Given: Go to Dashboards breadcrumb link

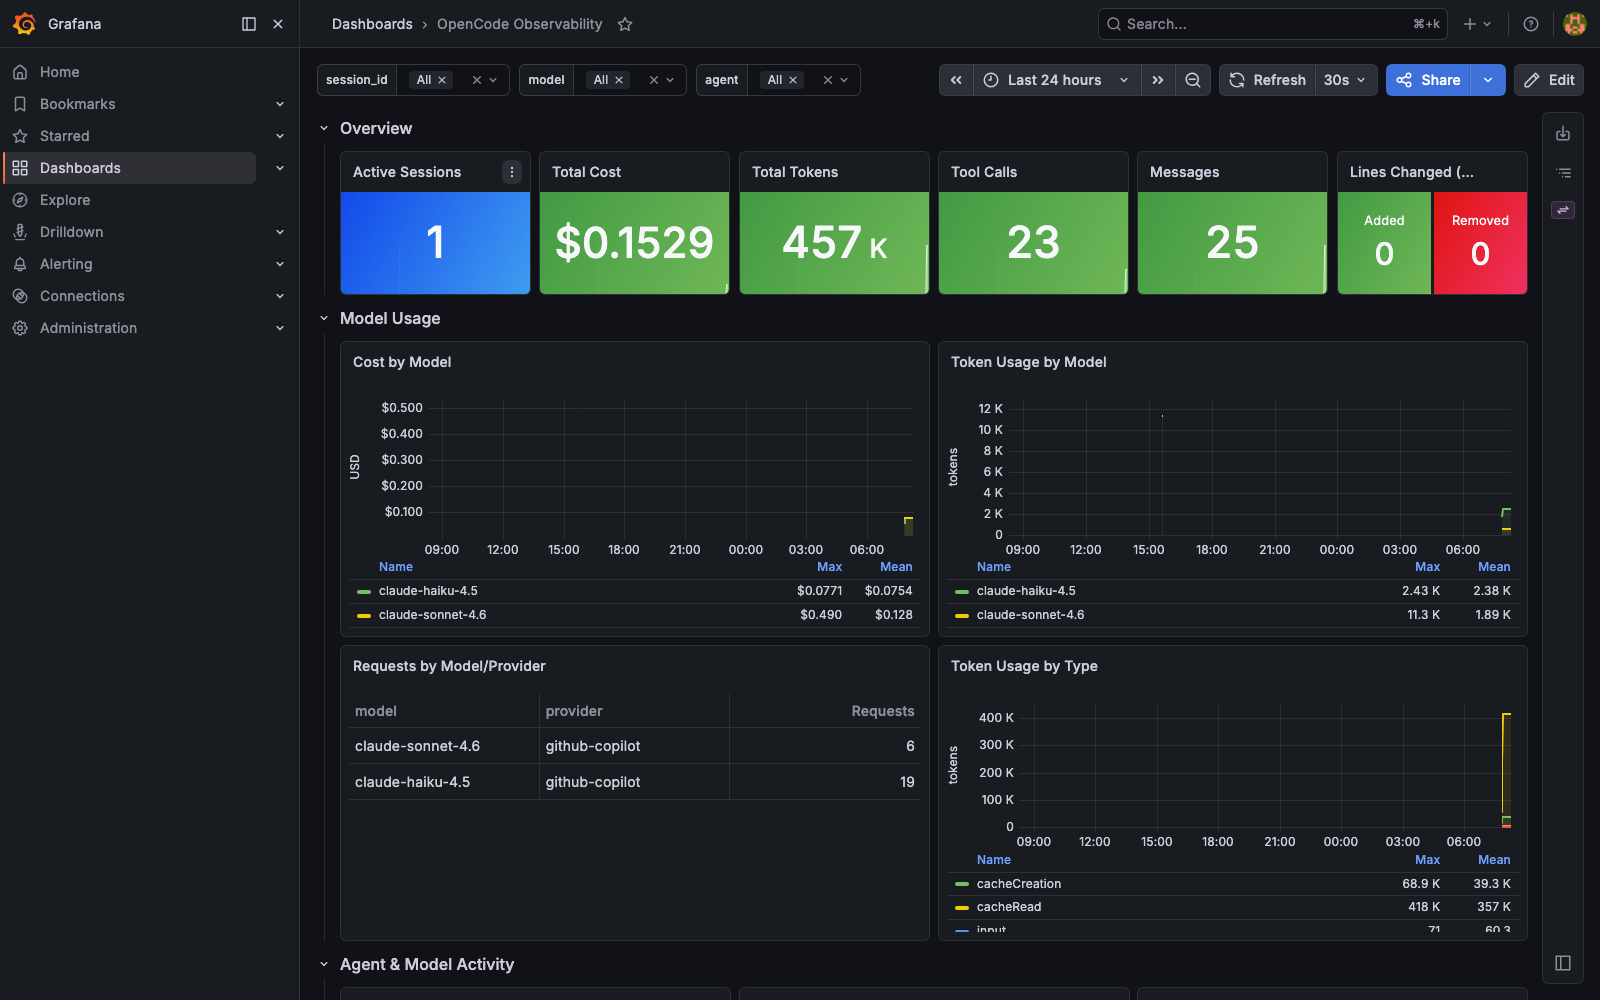Looking at the screenshot, I should pyautogui.click(x=372, y=24).
